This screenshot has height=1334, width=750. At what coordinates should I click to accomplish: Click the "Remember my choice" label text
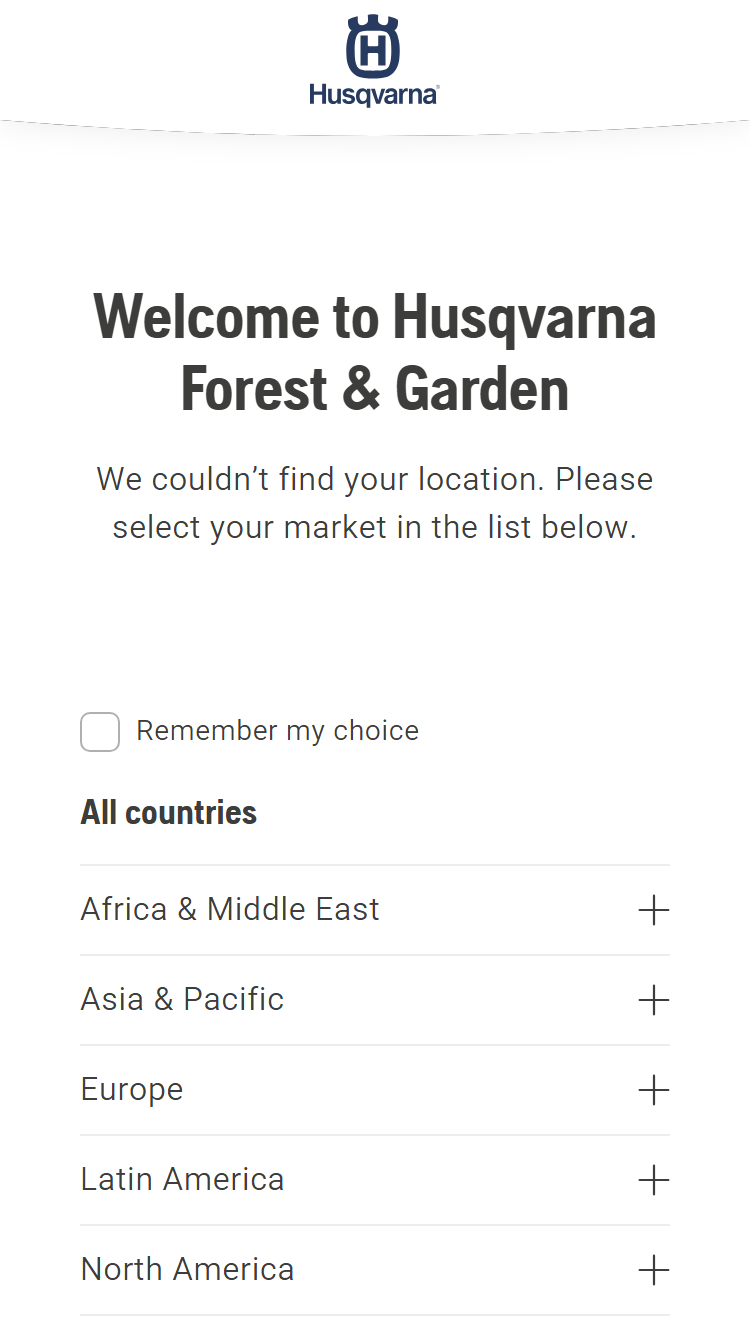(x=277, y=731)
